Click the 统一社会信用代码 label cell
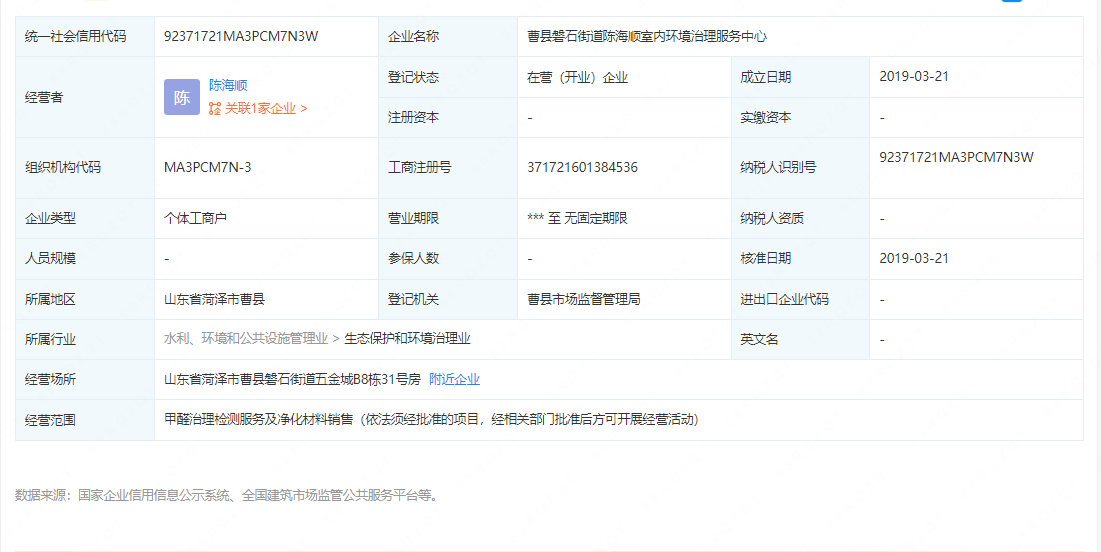 pos(85,37)
